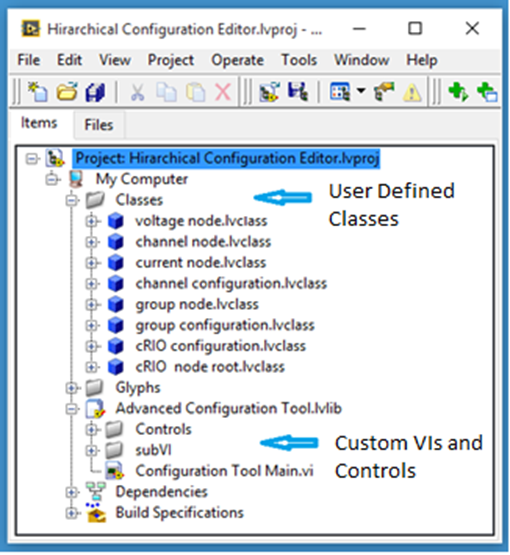The width and height of the screenshot is (510, 555).
Task: Select group node.lvclass row
Action: (x=197, y=305)
